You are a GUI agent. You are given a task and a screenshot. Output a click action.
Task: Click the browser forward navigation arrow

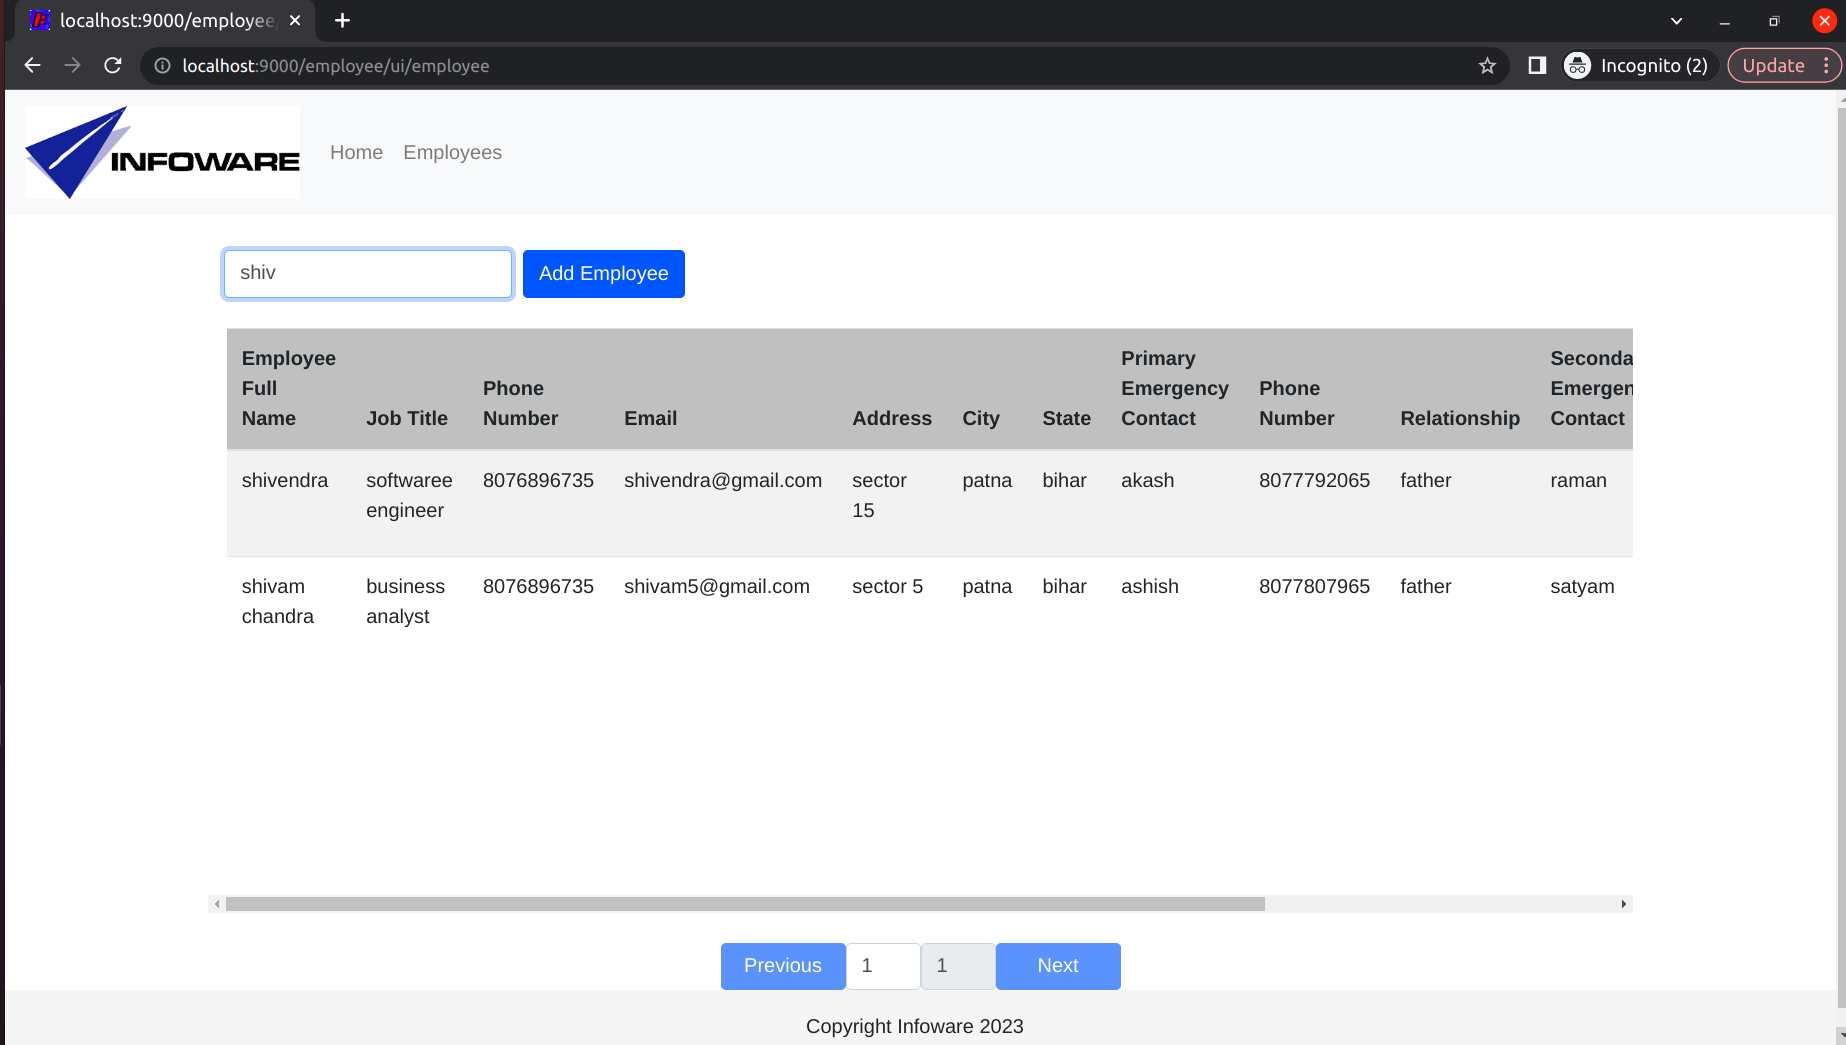[x=72, y=65]
